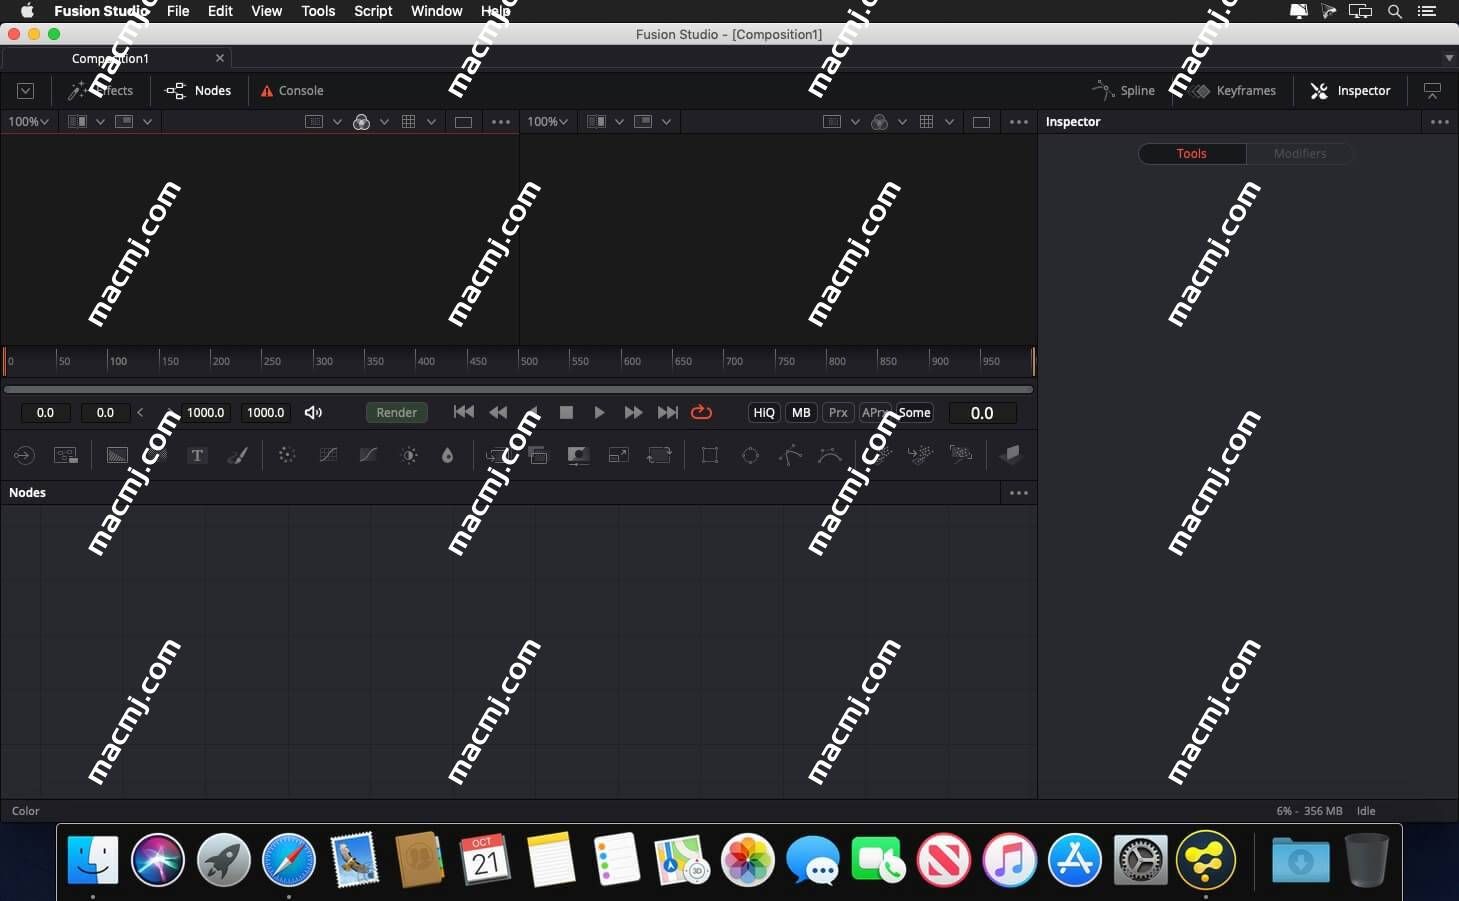
Task: Expand right viewer guides grid chevron
Action: (x=949, y=122)
